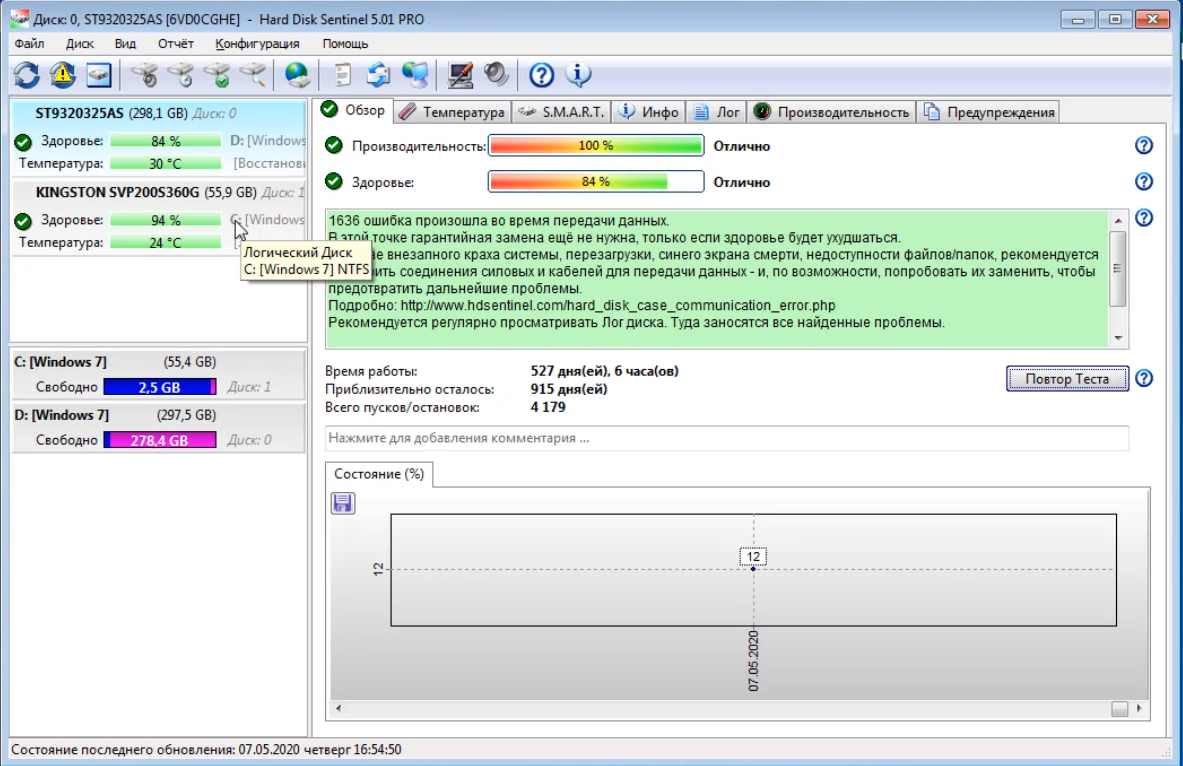The image size is (1183, 766).
Task: Click the description box scroll down arrow
Action: (1118, 338)
